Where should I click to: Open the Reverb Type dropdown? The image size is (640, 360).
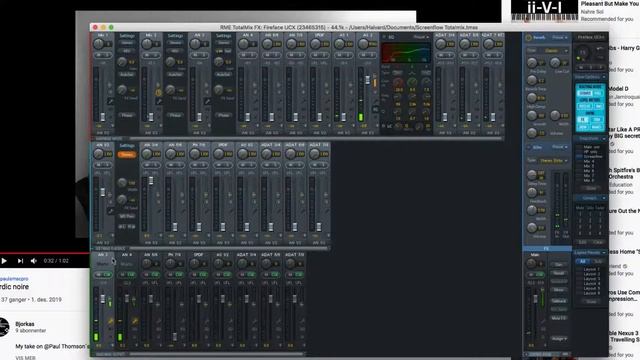tap(554, 51)
